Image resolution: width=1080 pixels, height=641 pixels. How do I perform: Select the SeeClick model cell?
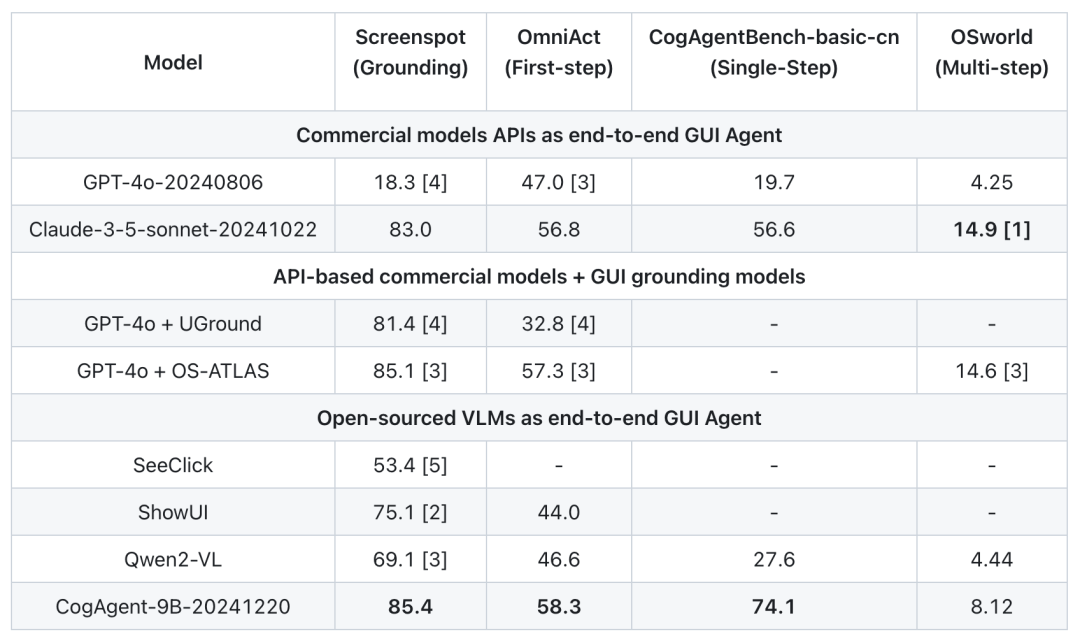[173, 465]
